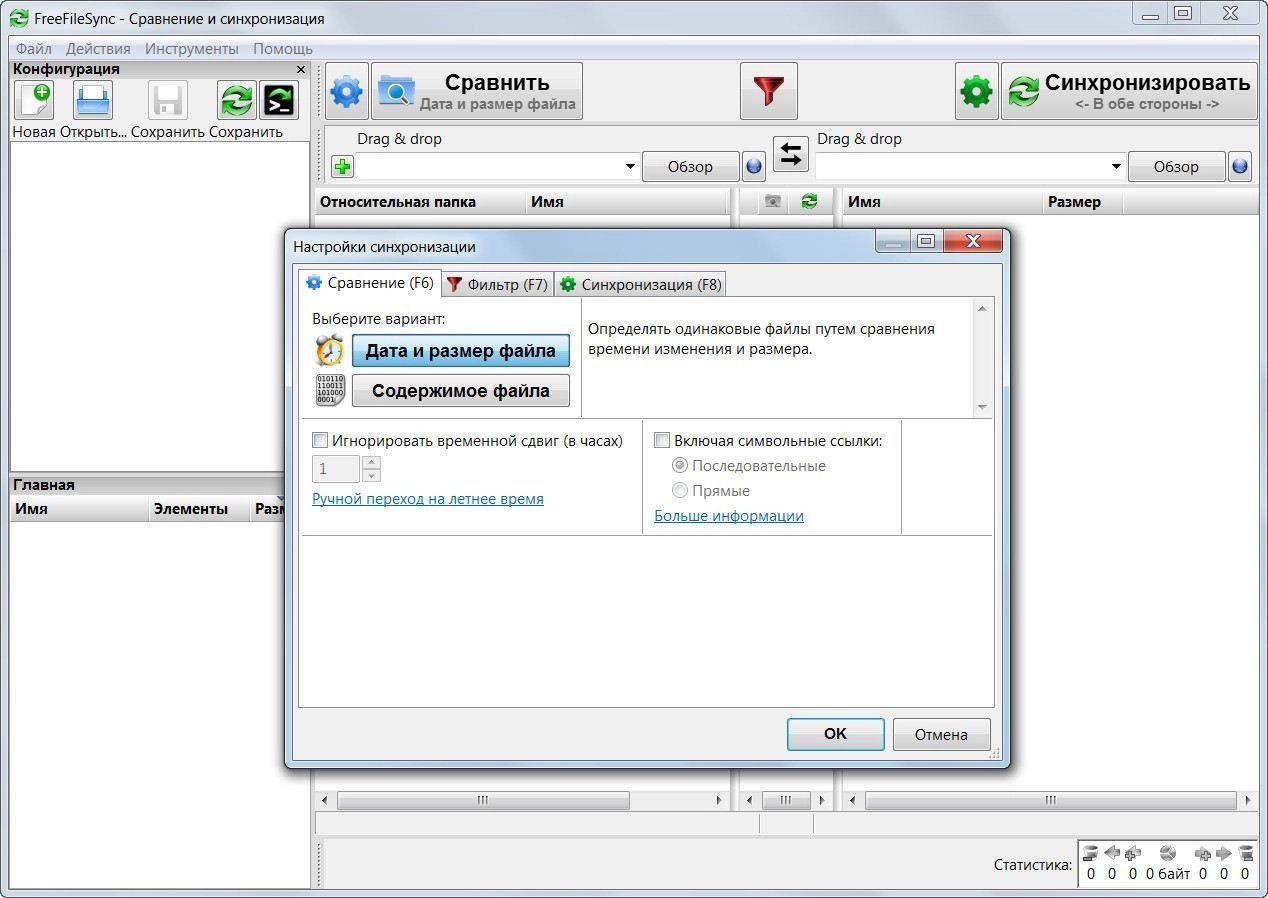Sort by Элементы column in Главная panel

tap(197, 509)
